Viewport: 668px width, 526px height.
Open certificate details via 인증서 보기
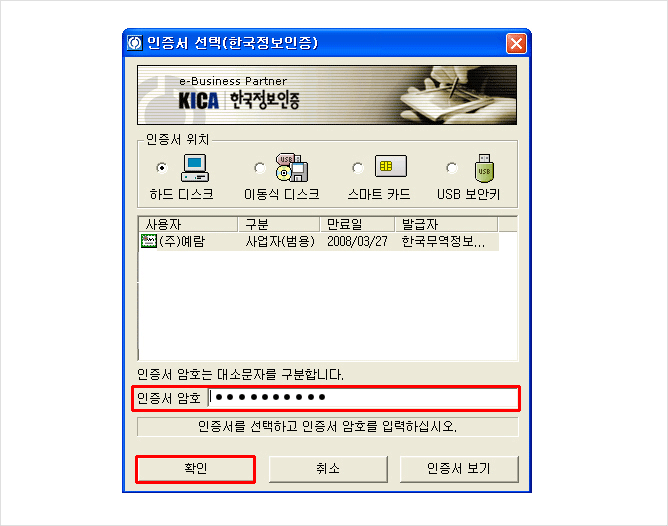459,469
